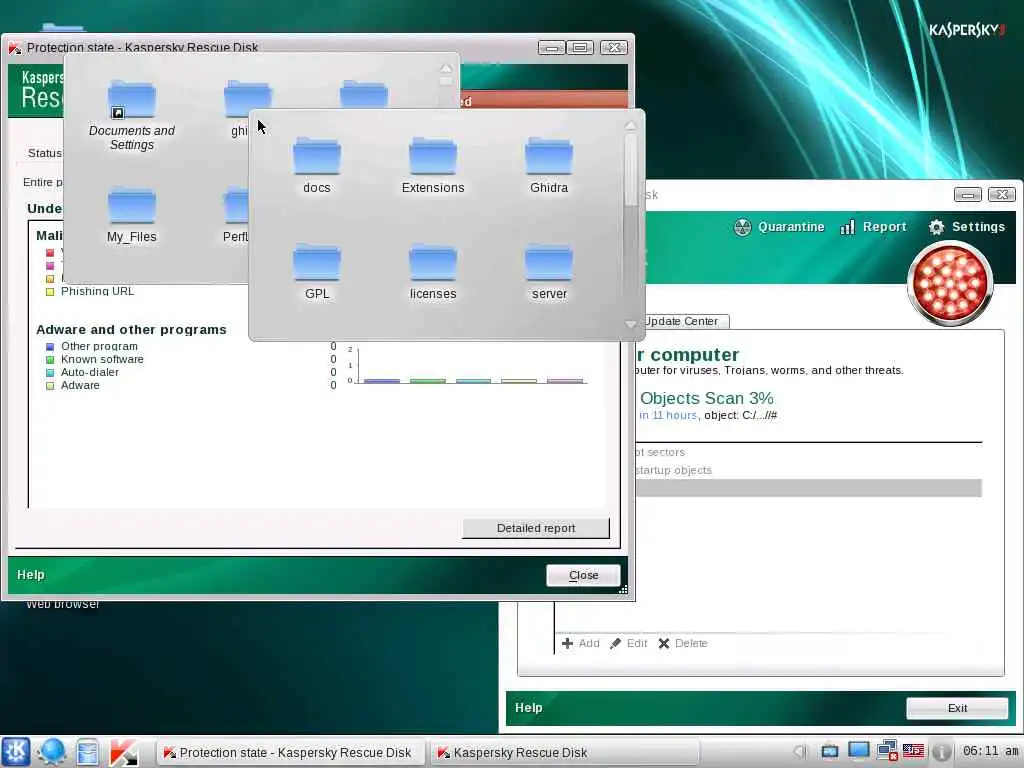Viewport: 1024px width, 768px height.
Task: Open Quarantine in Kaspersky Rescue Disk
Action: 779,227
